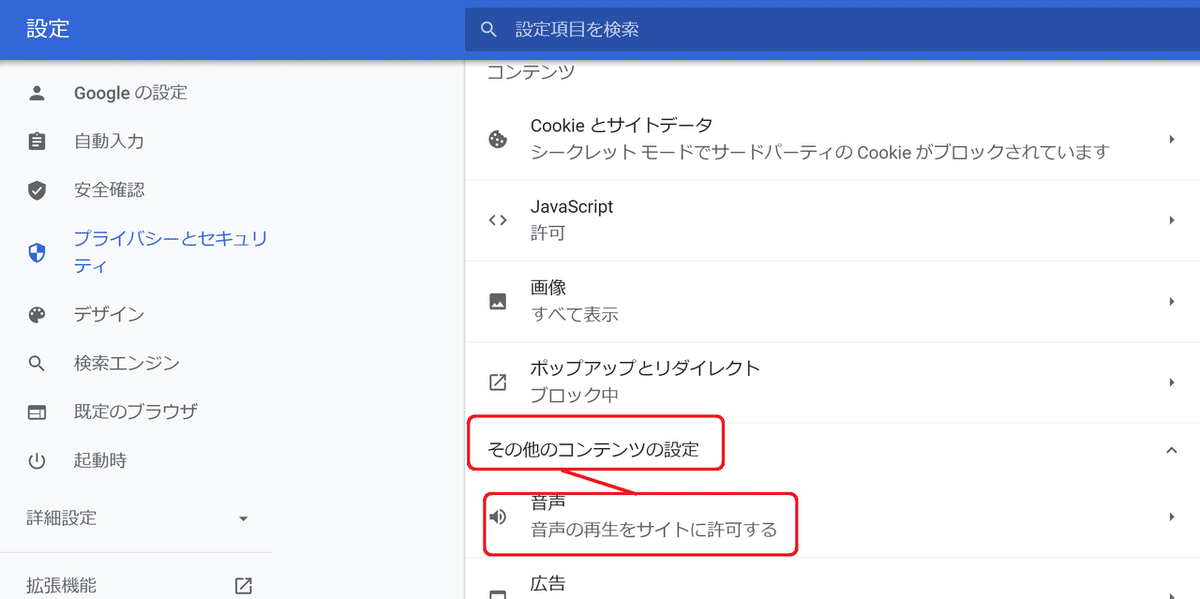Click the power icon beside 起動時
Viewport: 1200px width, 599px height.
tap(37, 460)
